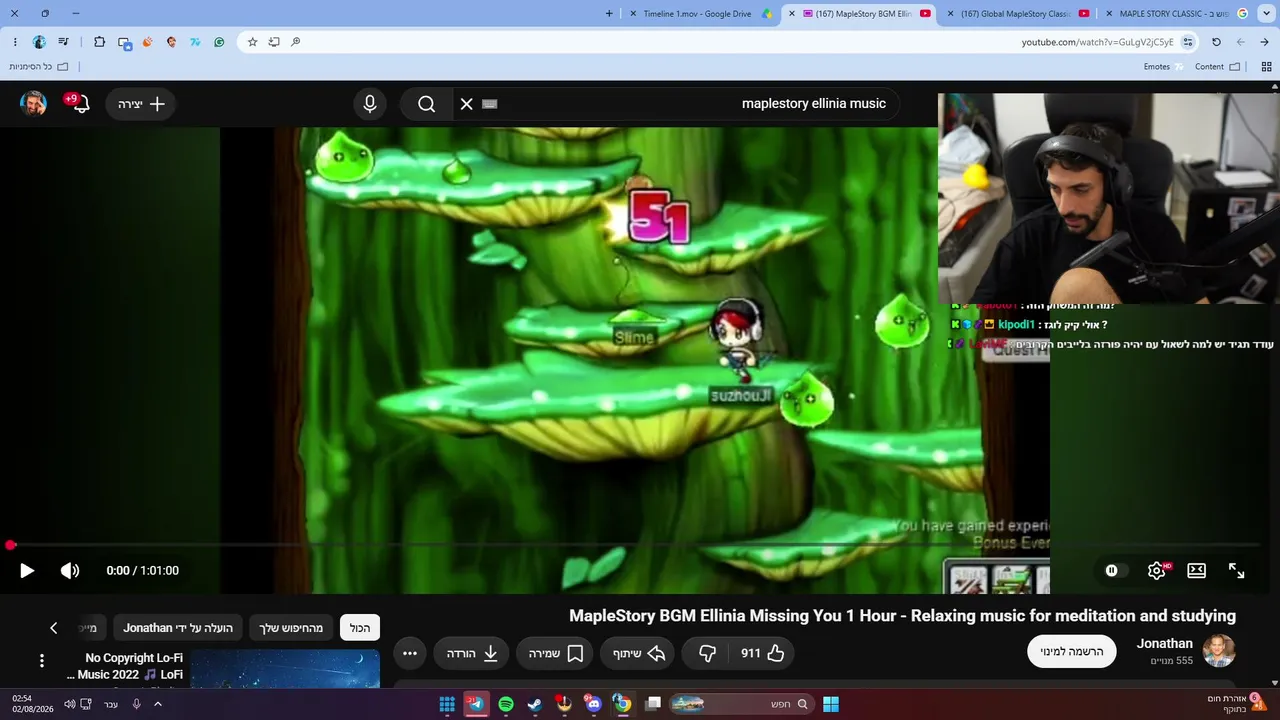This screenshot has width=1280, height=720.
Task: Open the Emotes bookmark
Action: pos(1163,67)
